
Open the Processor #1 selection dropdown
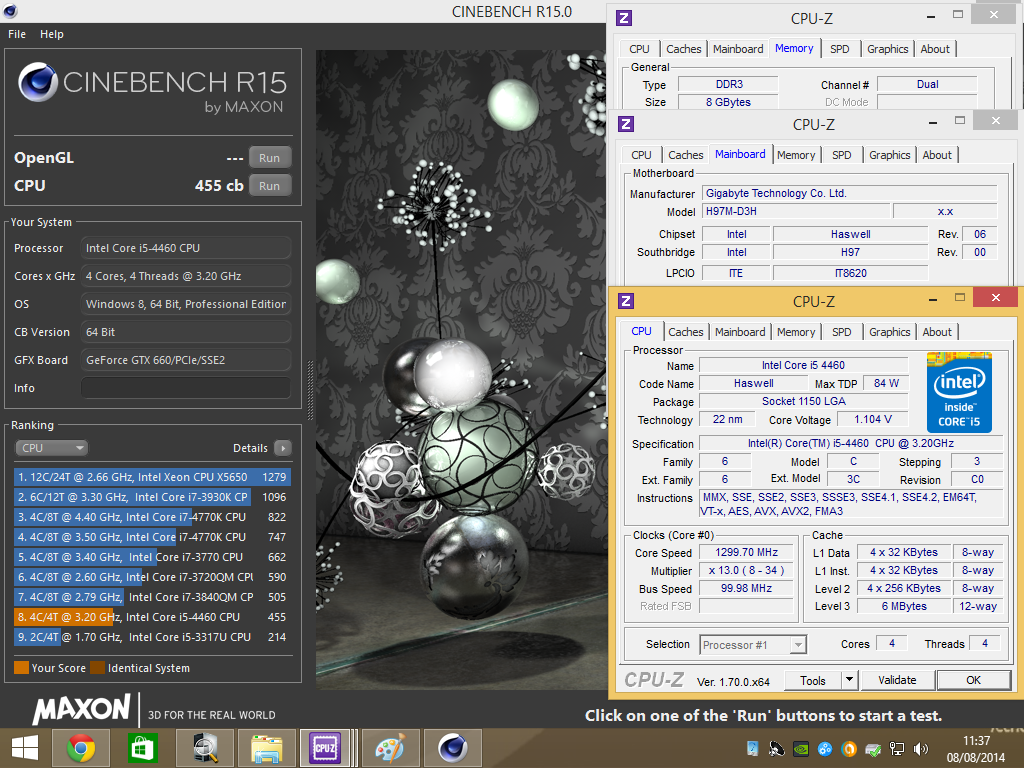coord(753,645)
